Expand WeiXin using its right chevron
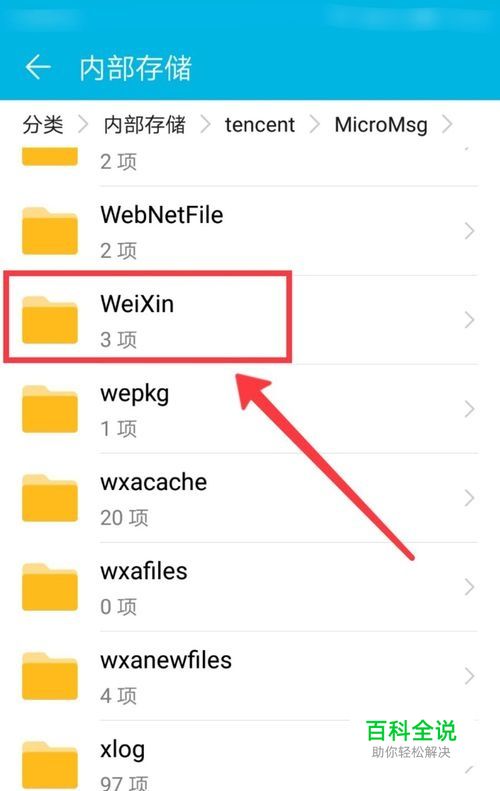 [x=470, y=320]
